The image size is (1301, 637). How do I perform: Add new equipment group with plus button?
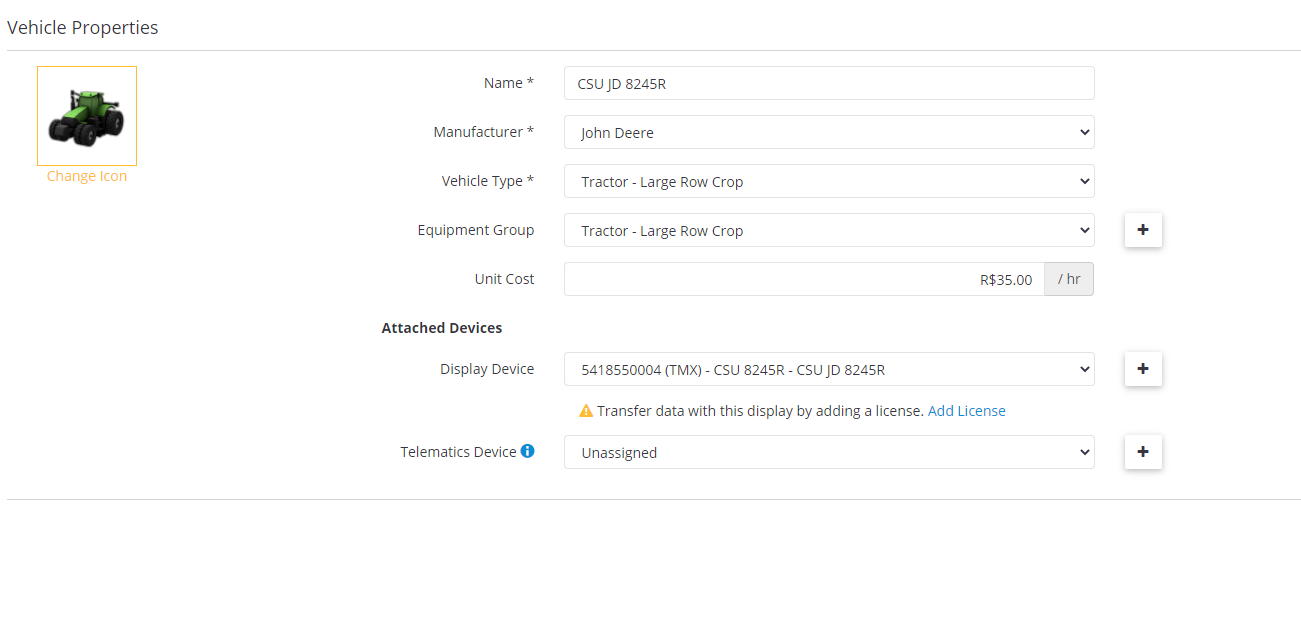click(x=1142, y=230)
